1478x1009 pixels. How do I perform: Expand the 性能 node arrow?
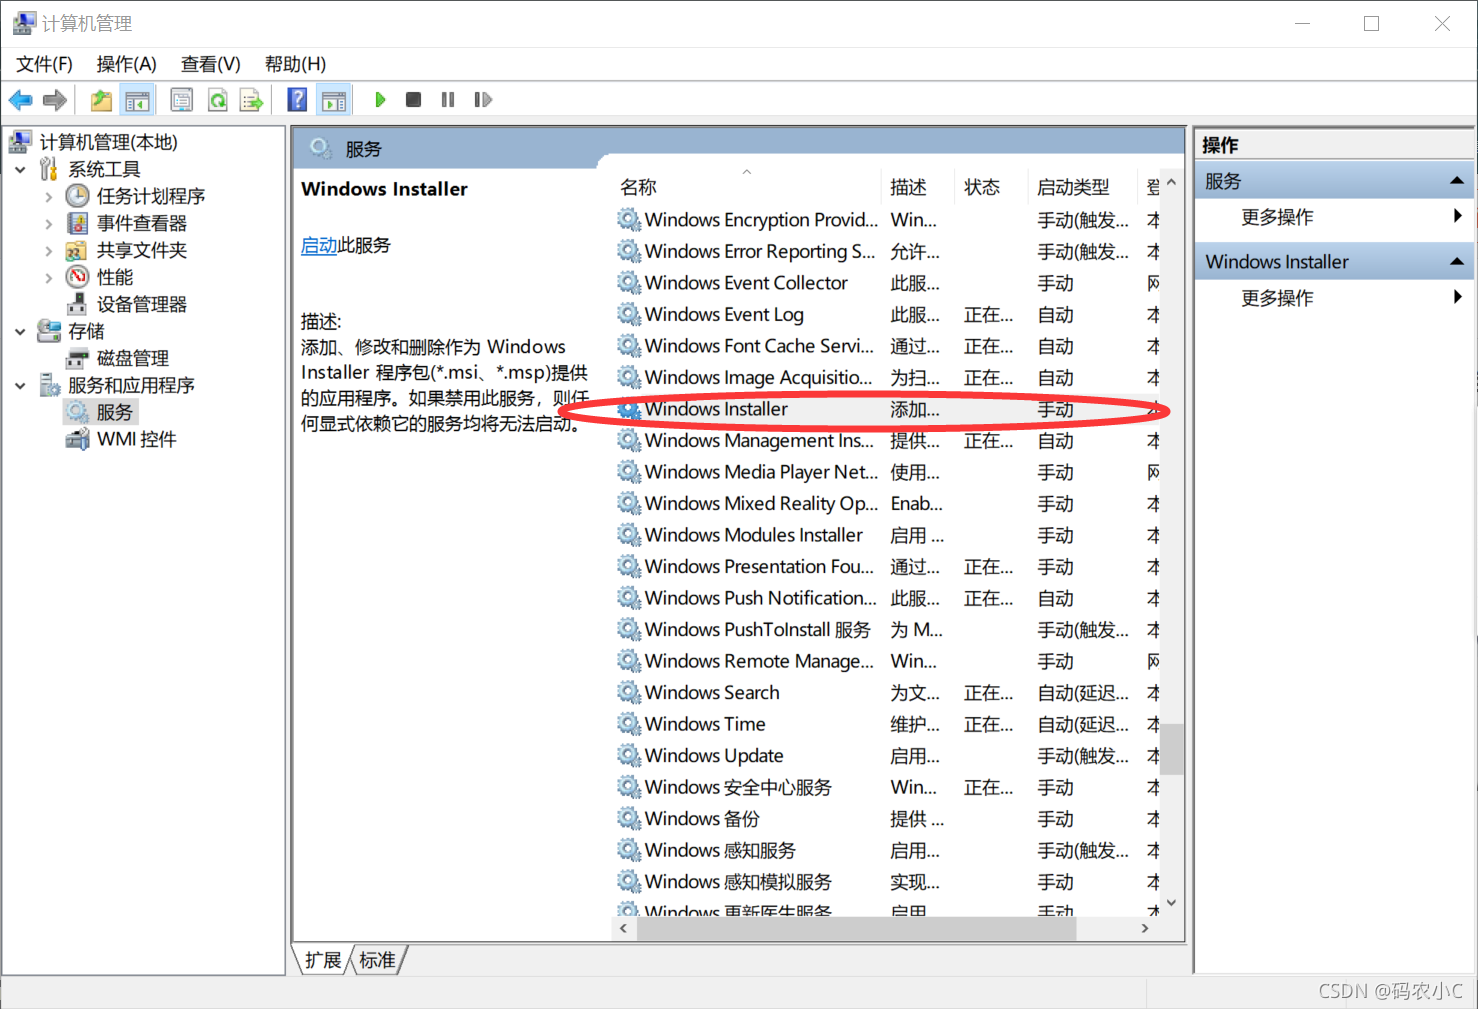[x=49, y=278]
